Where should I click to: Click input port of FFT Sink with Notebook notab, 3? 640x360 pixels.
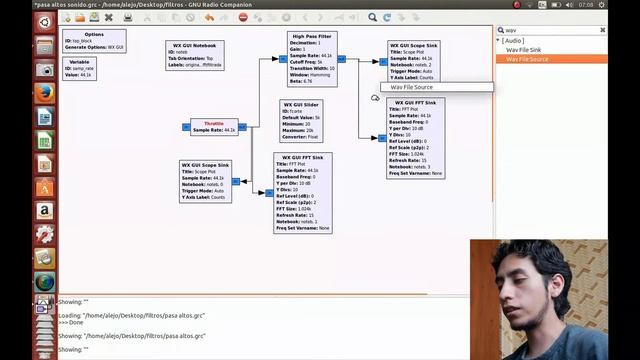[382, 138]
